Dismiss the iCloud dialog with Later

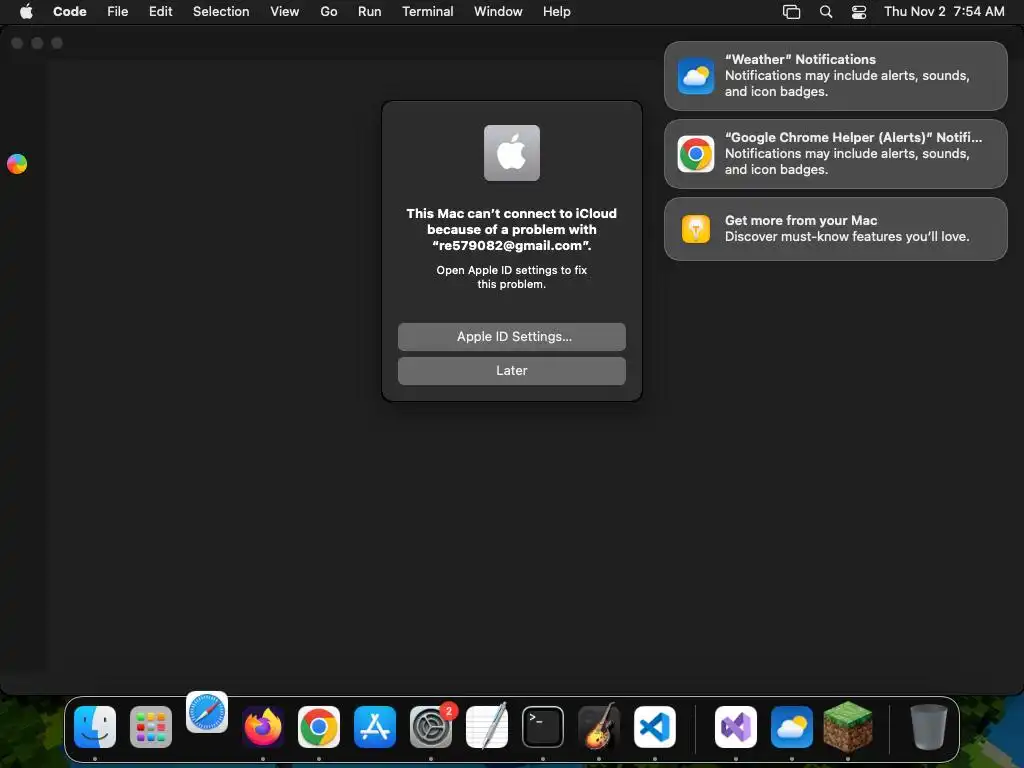point(512,371)
